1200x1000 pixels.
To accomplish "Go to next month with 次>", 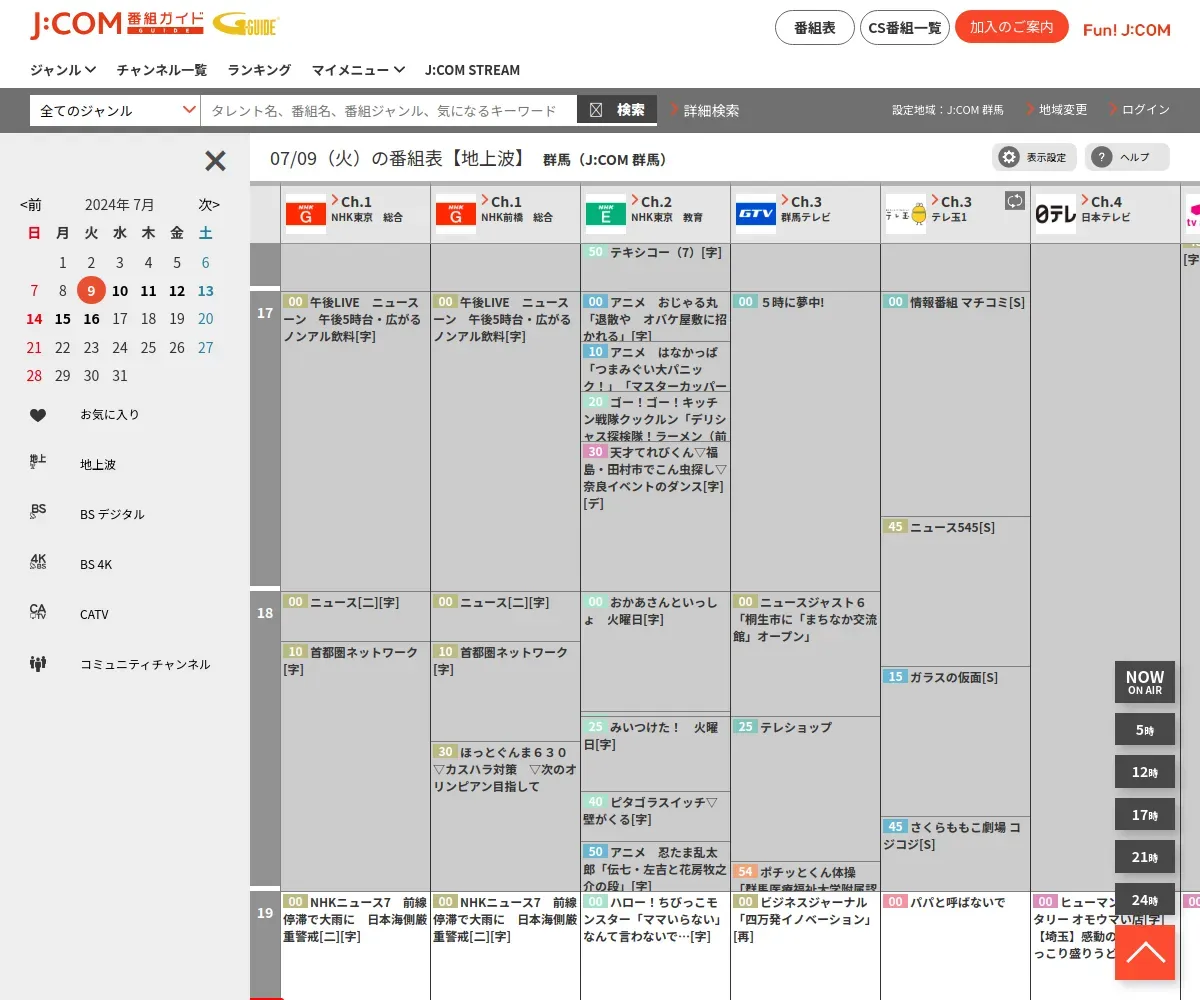I will click(x=209, y=205).
